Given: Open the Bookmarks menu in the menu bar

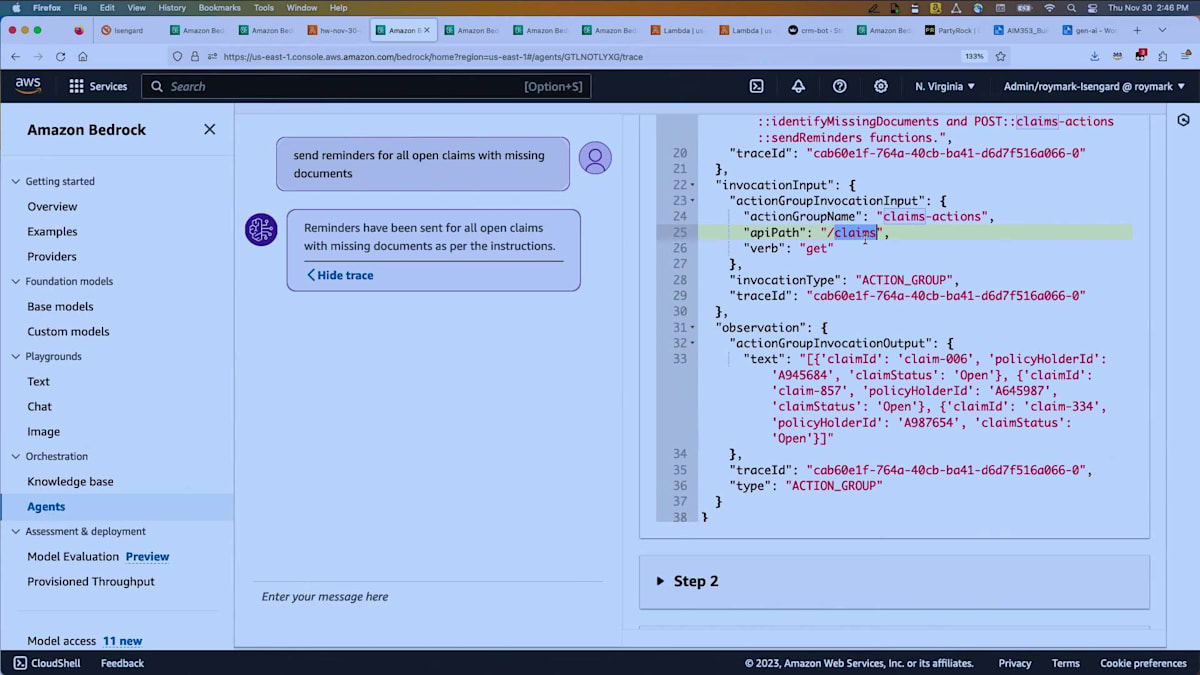Looking at the screenshot, I should (x=220, y=7).
